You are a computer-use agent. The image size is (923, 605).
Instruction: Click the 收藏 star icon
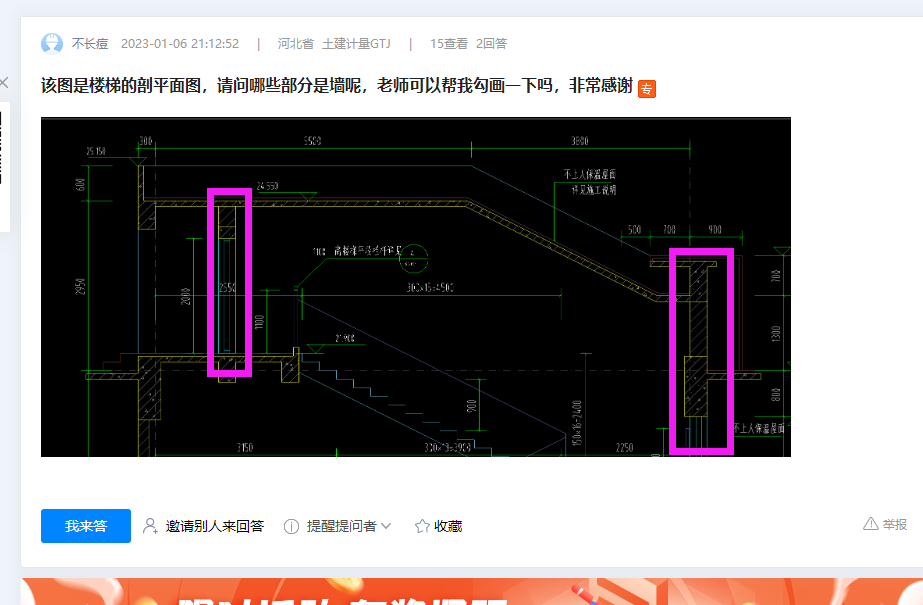pos(421,526)
